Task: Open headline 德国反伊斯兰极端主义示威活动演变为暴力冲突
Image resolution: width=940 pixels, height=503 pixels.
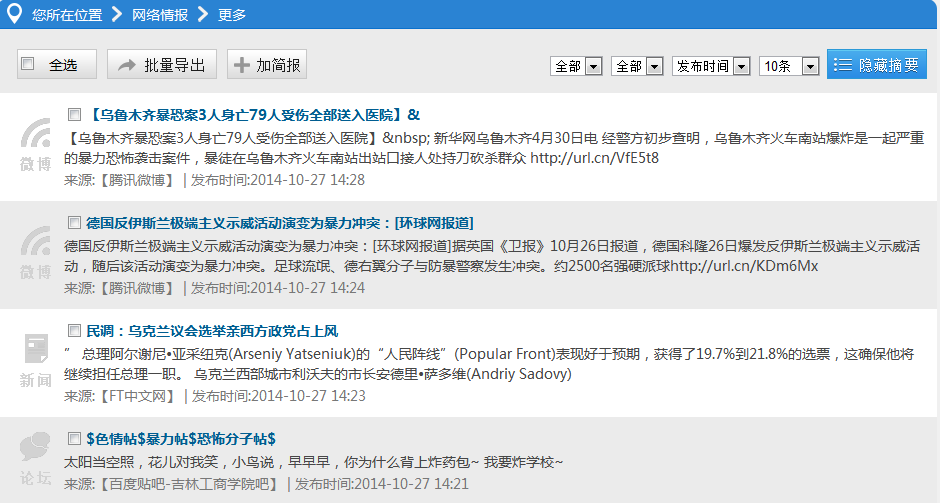Action: coord(280,222)
